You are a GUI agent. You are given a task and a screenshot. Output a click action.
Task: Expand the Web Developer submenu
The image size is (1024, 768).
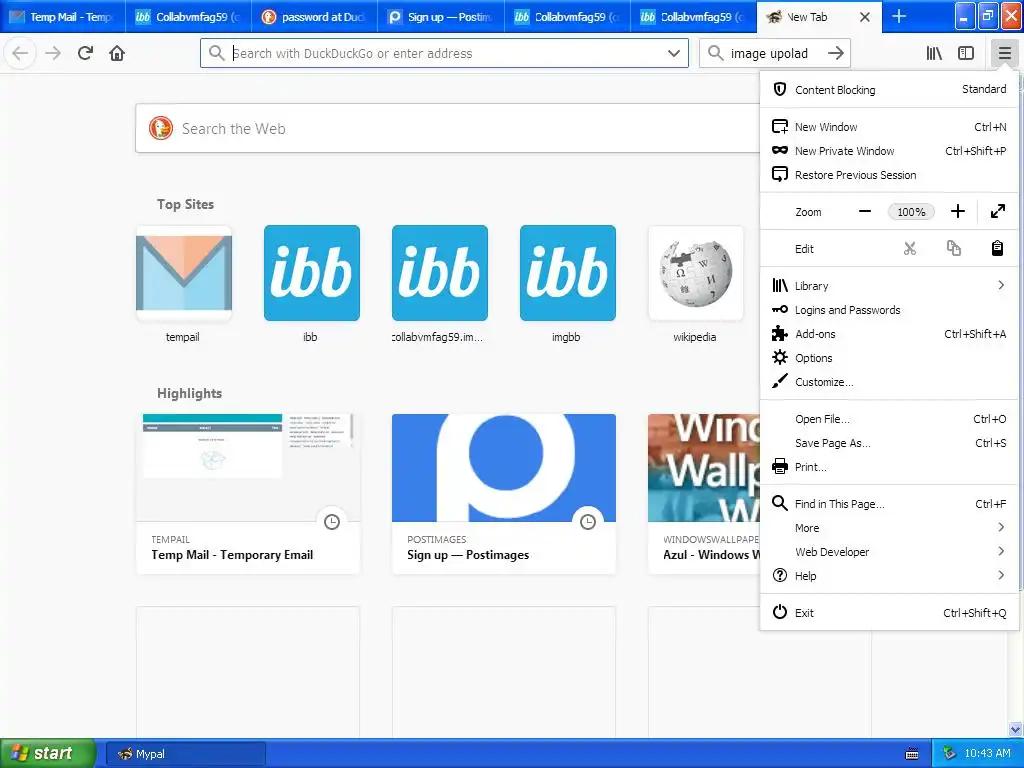[x=889, y=552]
